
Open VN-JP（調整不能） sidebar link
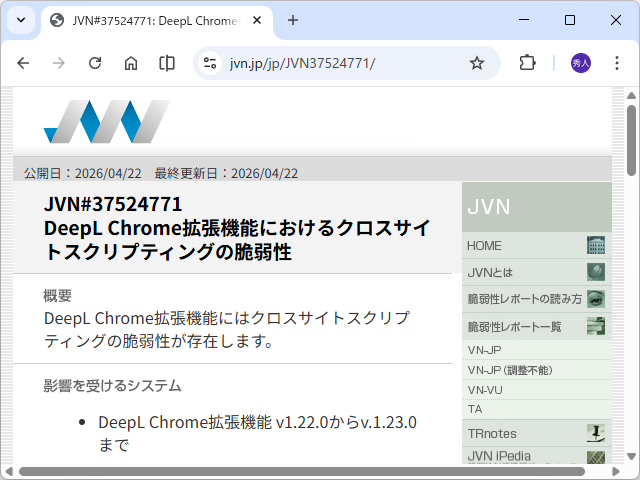pos(537,370)
